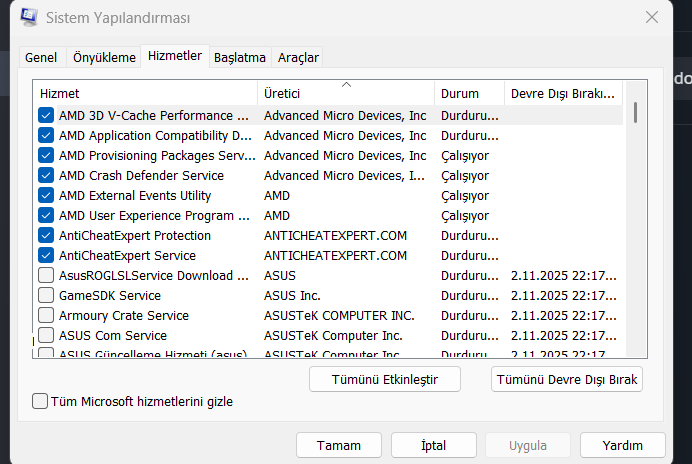
Task: Click Tümünü Devre Dışı Bırak button
Action: pyautogui.click(x=567, y=379)
